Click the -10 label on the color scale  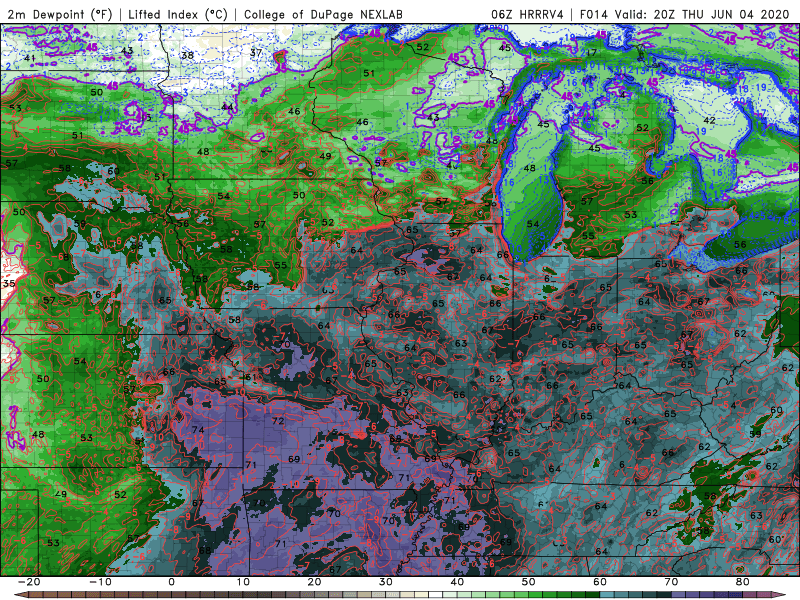coord(101,582)
